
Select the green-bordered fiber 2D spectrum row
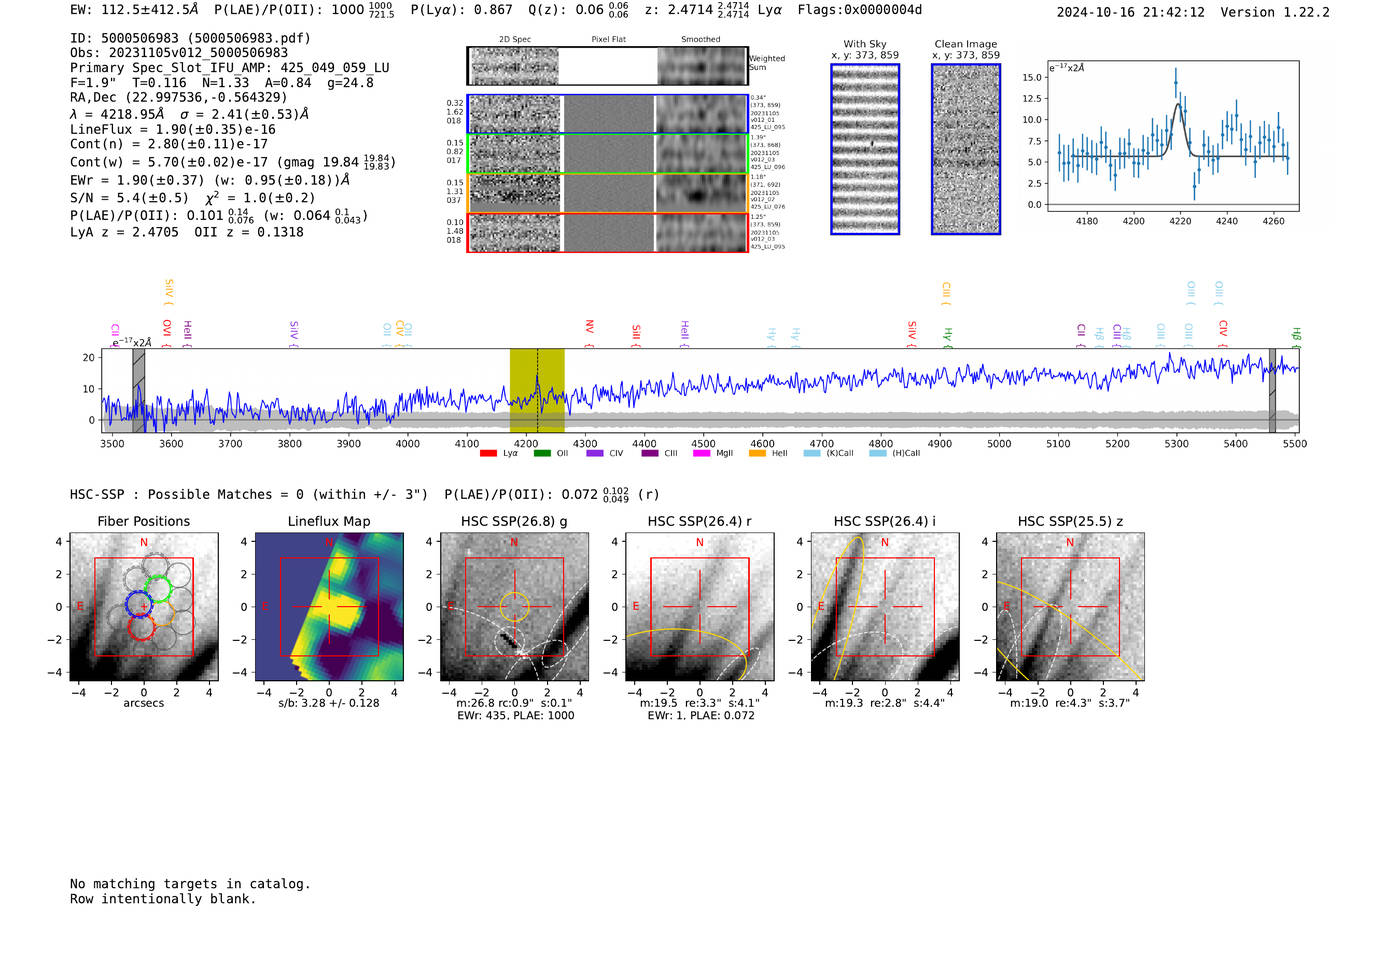607,154
